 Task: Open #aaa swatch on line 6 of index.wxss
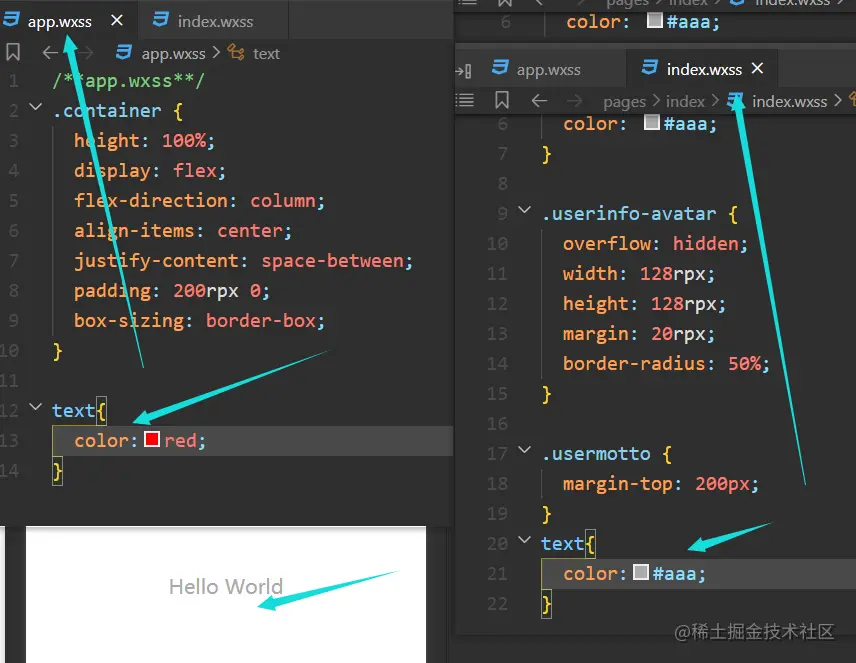(x=651, y=122)
